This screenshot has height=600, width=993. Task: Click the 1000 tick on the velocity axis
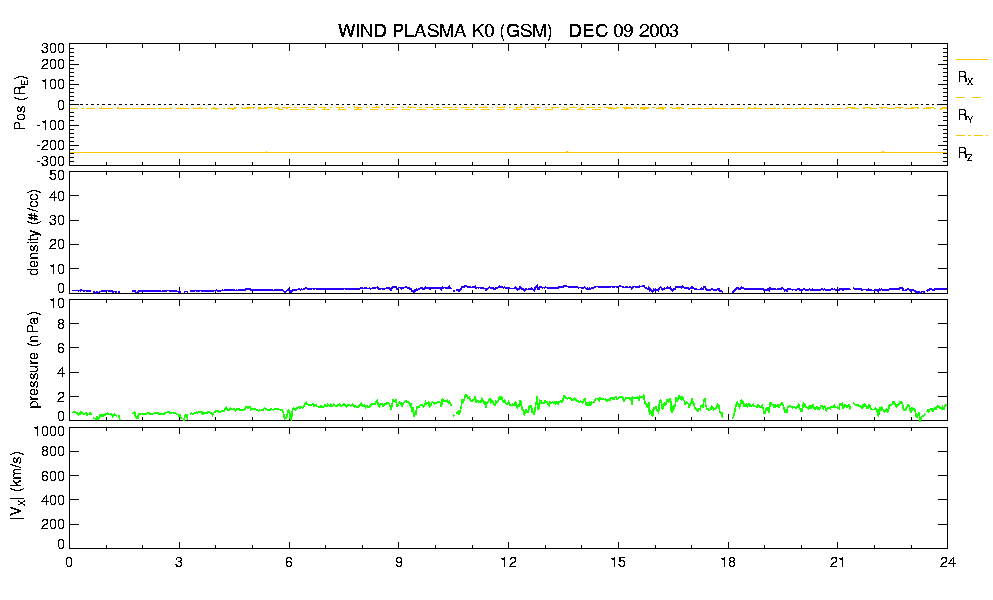point(49,432)
